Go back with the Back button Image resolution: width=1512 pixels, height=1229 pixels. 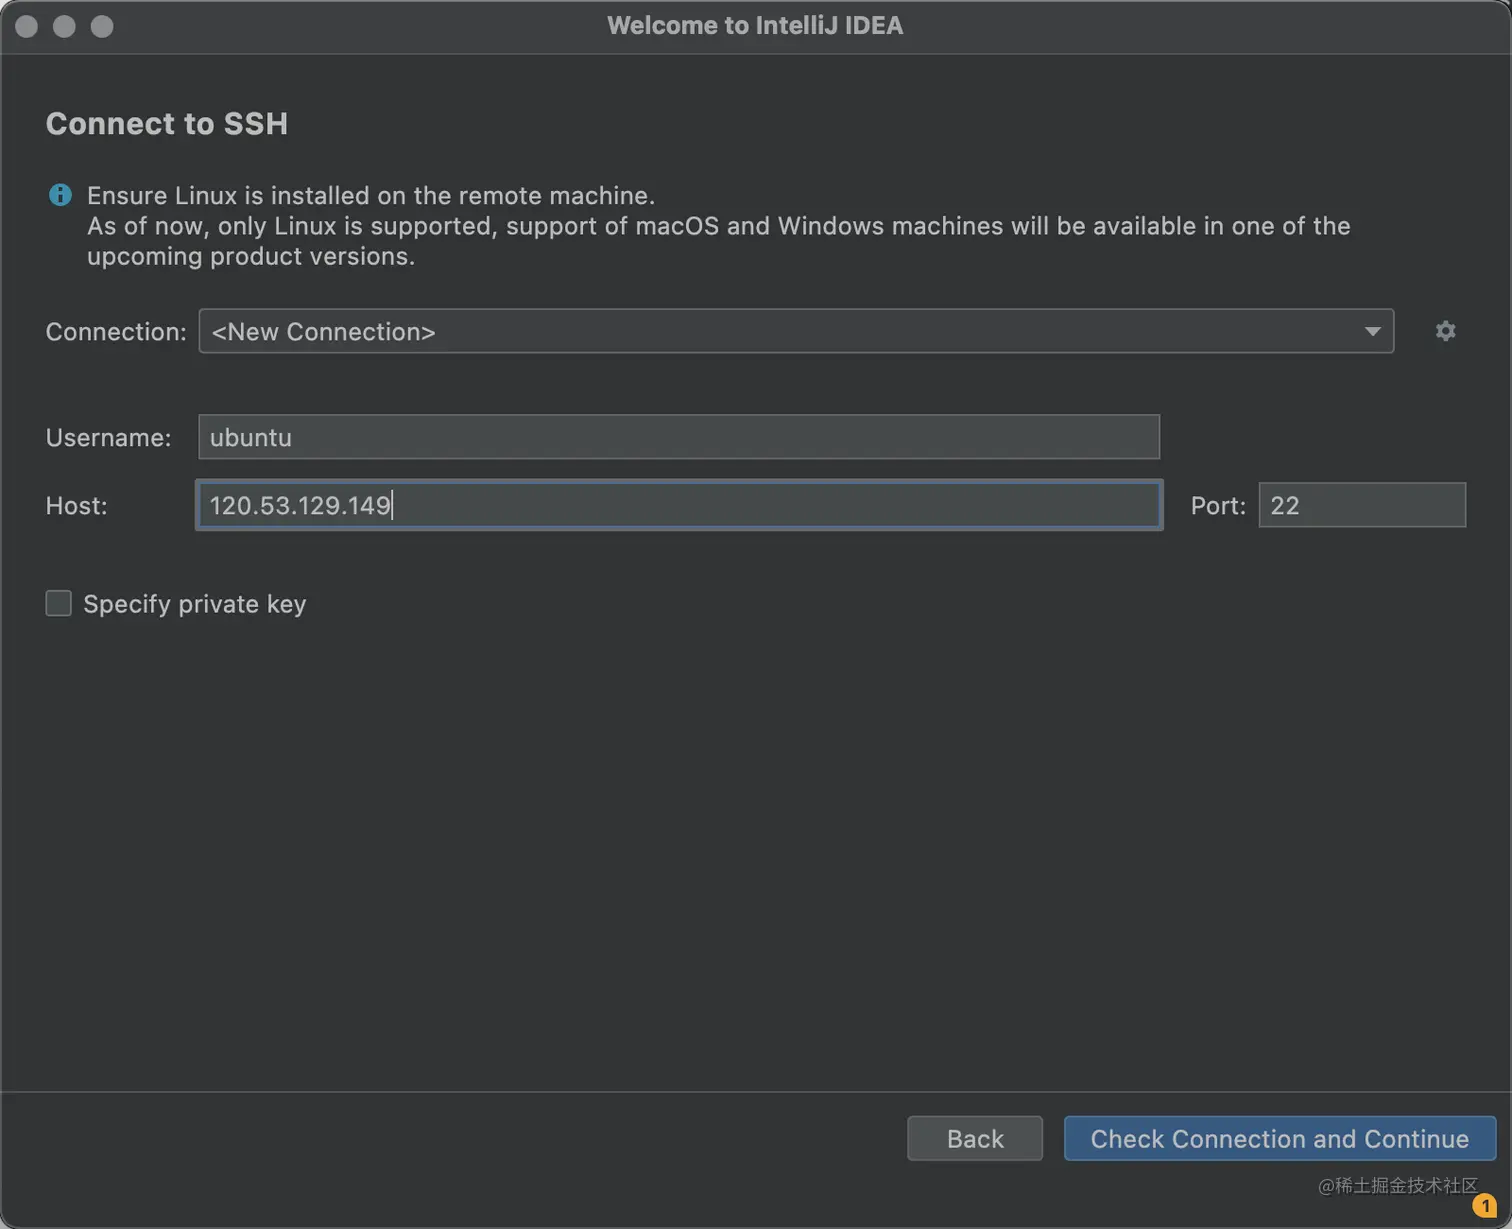[974, 1138]
